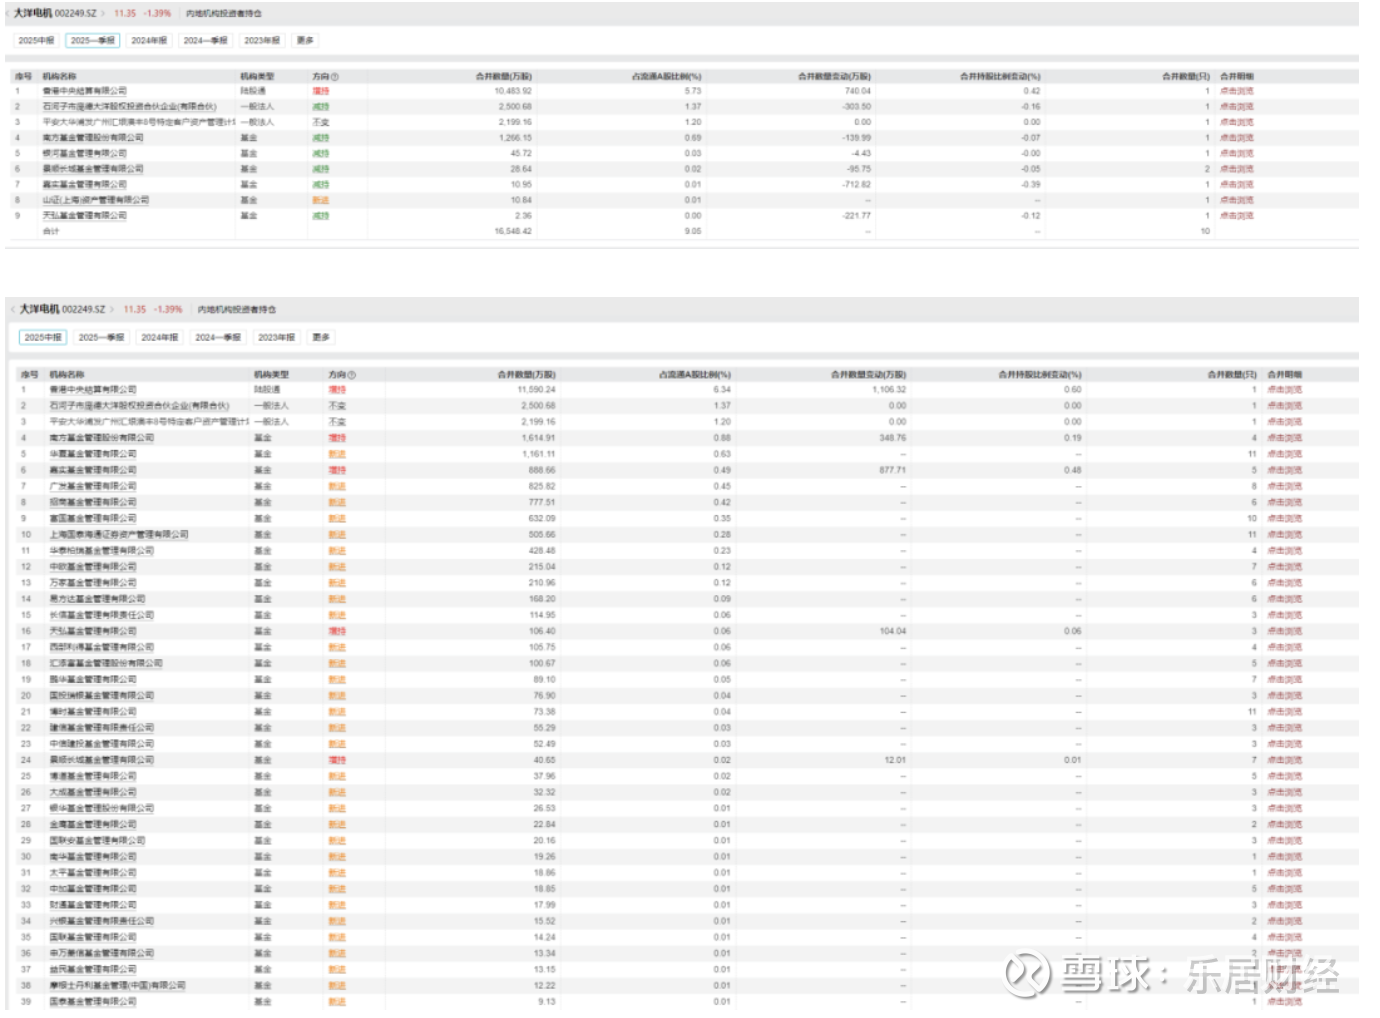
Task: Click the back arrow before 大洋电机 in upper panel
Action: [x=9, y=14]
